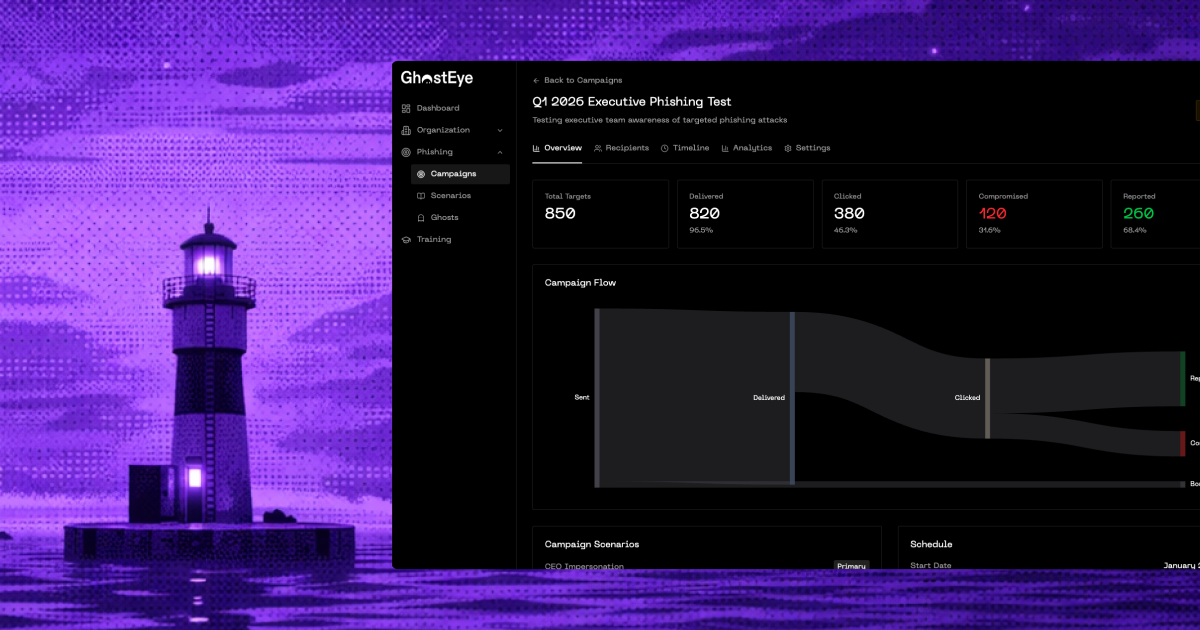Select Campaigns in the sidebar
The image size is (1200, 630).
click(x=460, y=174)
